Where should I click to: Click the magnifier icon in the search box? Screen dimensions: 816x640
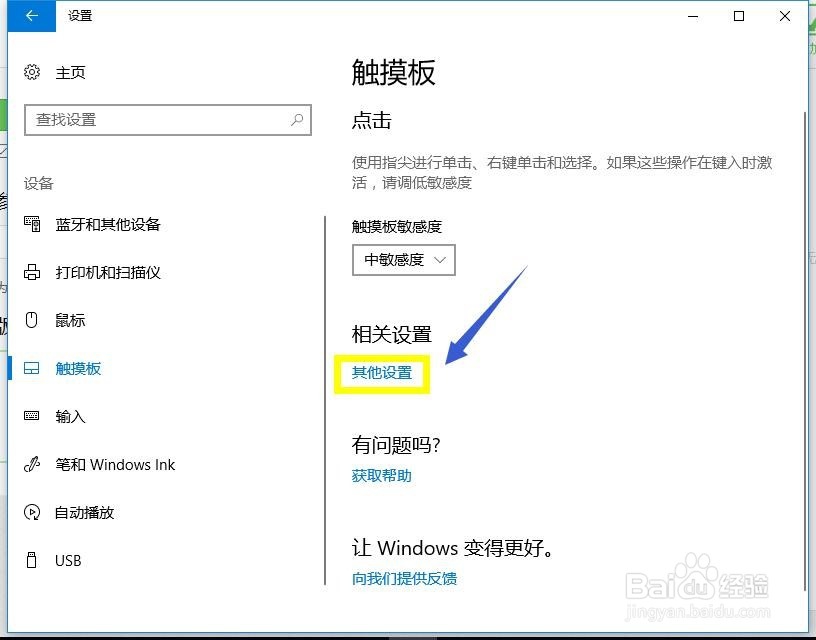click(x=296, y=119)
